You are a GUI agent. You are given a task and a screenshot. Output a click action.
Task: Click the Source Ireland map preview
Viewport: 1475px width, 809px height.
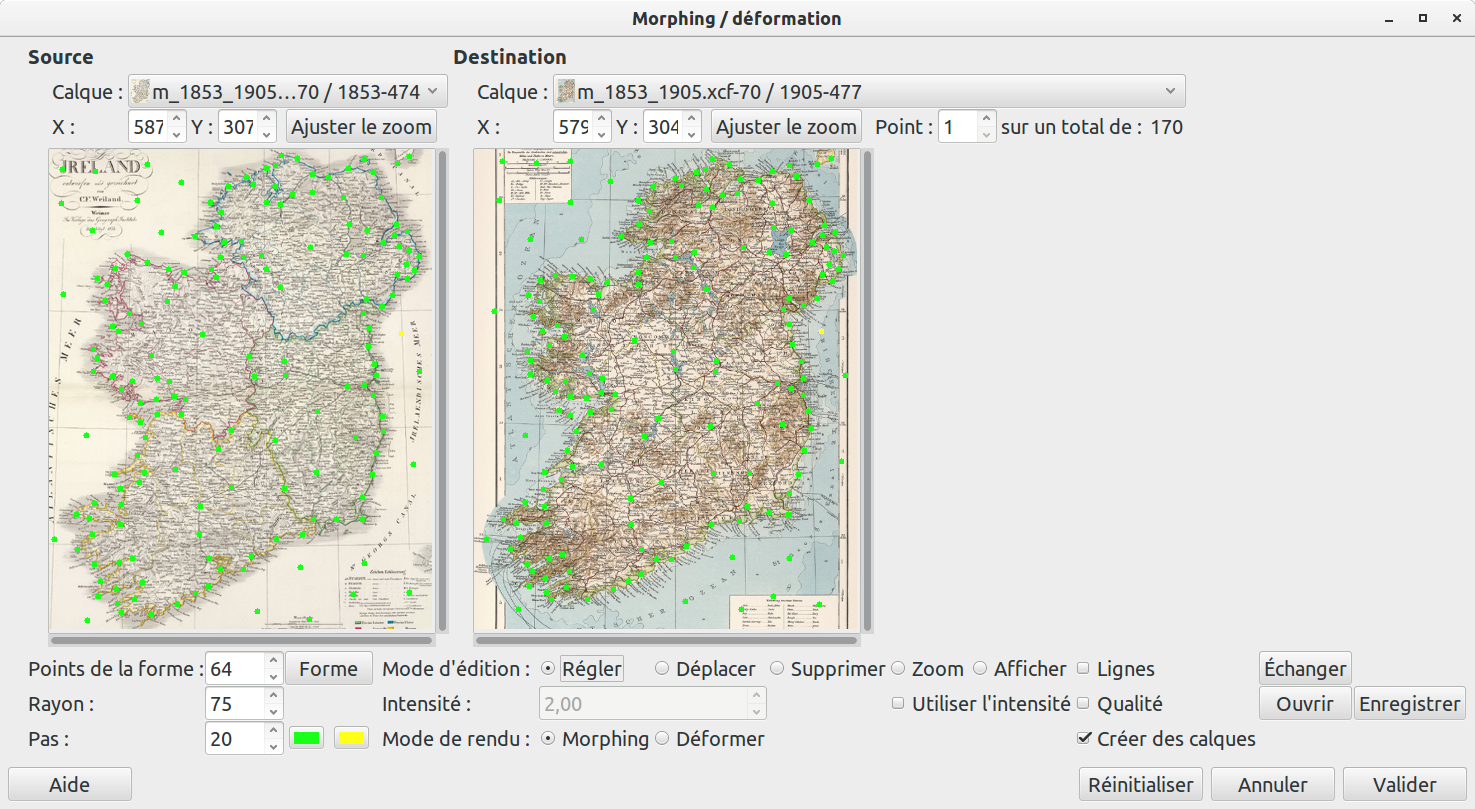coord(241,389)
